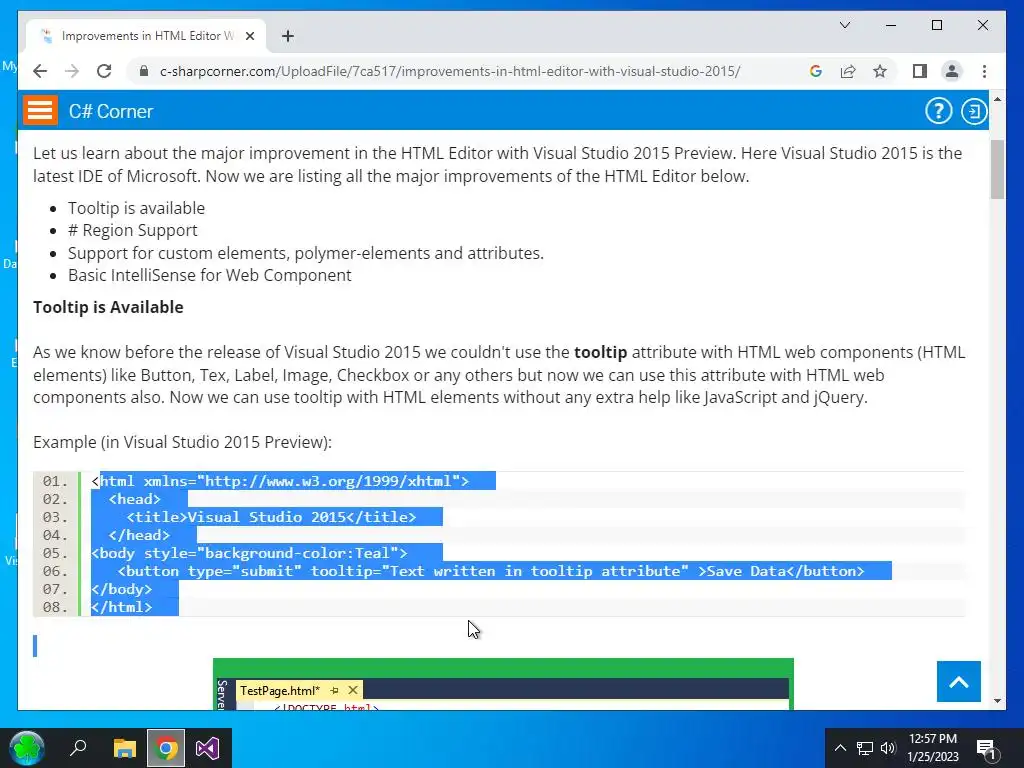Click the 'Tooltip is available' bullet

point(136,208)
